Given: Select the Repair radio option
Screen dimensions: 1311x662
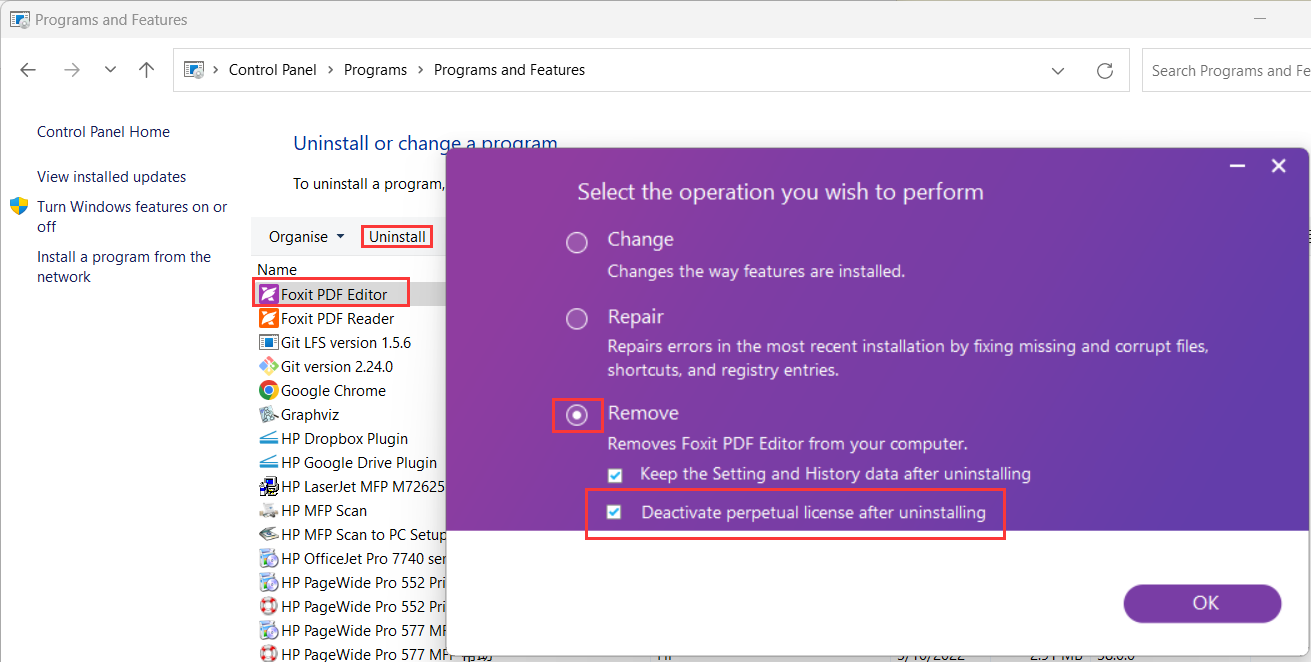Looking at the screenshot, I should [577, 319].
